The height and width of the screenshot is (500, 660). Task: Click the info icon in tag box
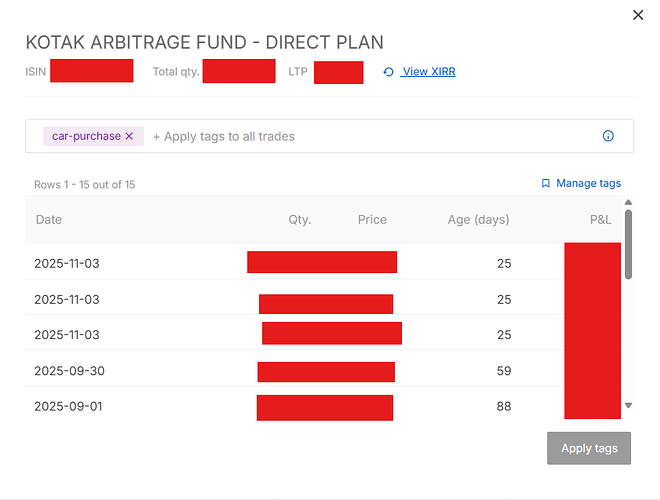click(608, 136)
